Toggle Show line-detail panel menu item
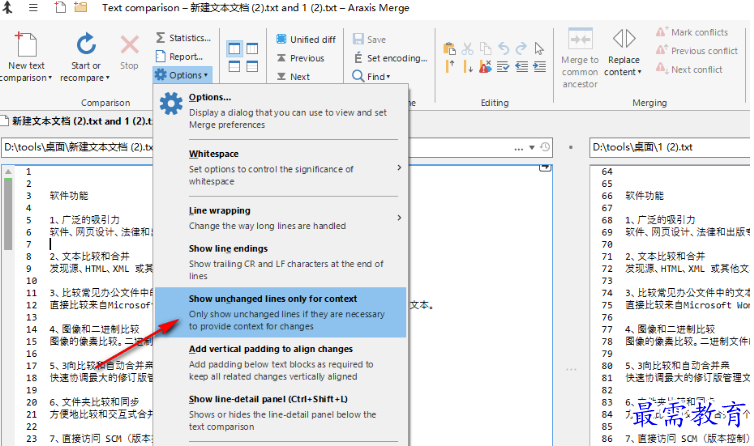 pos(281,412)
